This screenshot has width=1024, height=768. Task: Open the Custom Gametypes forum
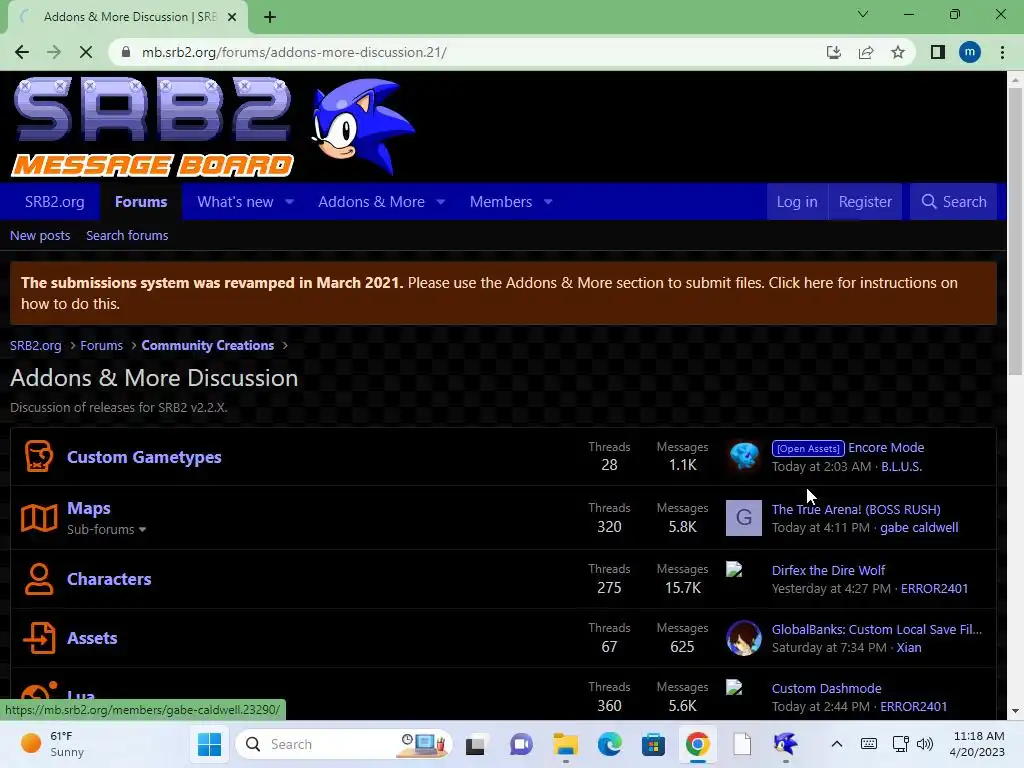coord(144,457)
